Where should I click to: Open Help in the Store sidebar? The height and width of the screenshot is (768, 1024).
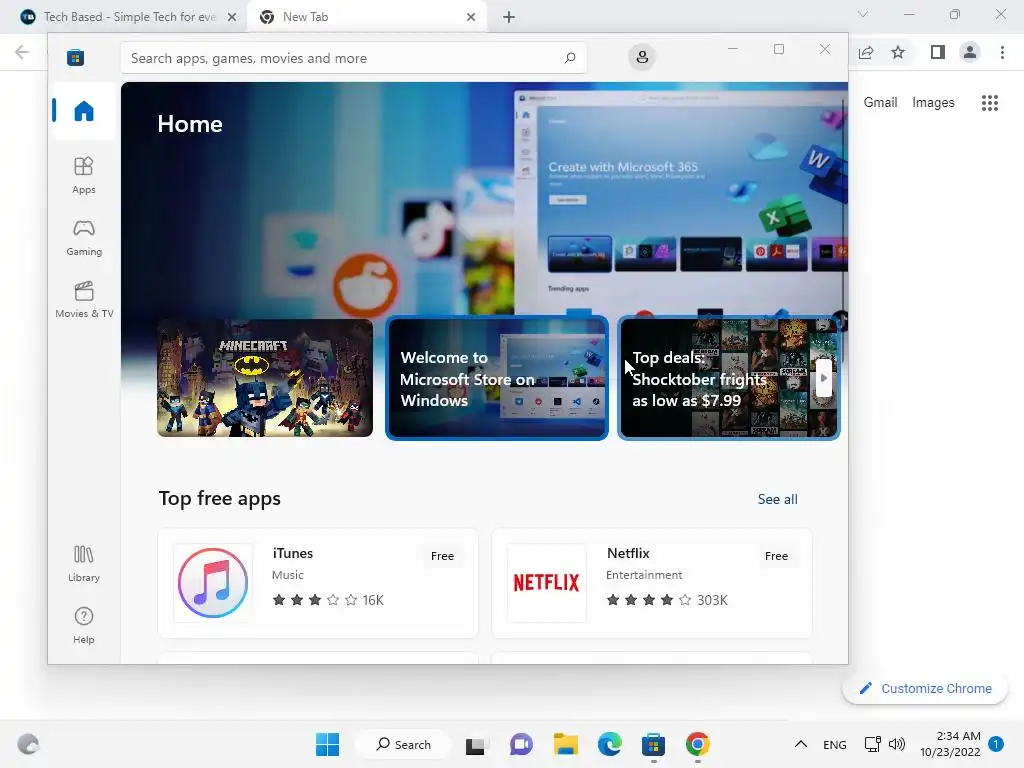point(84,626)
